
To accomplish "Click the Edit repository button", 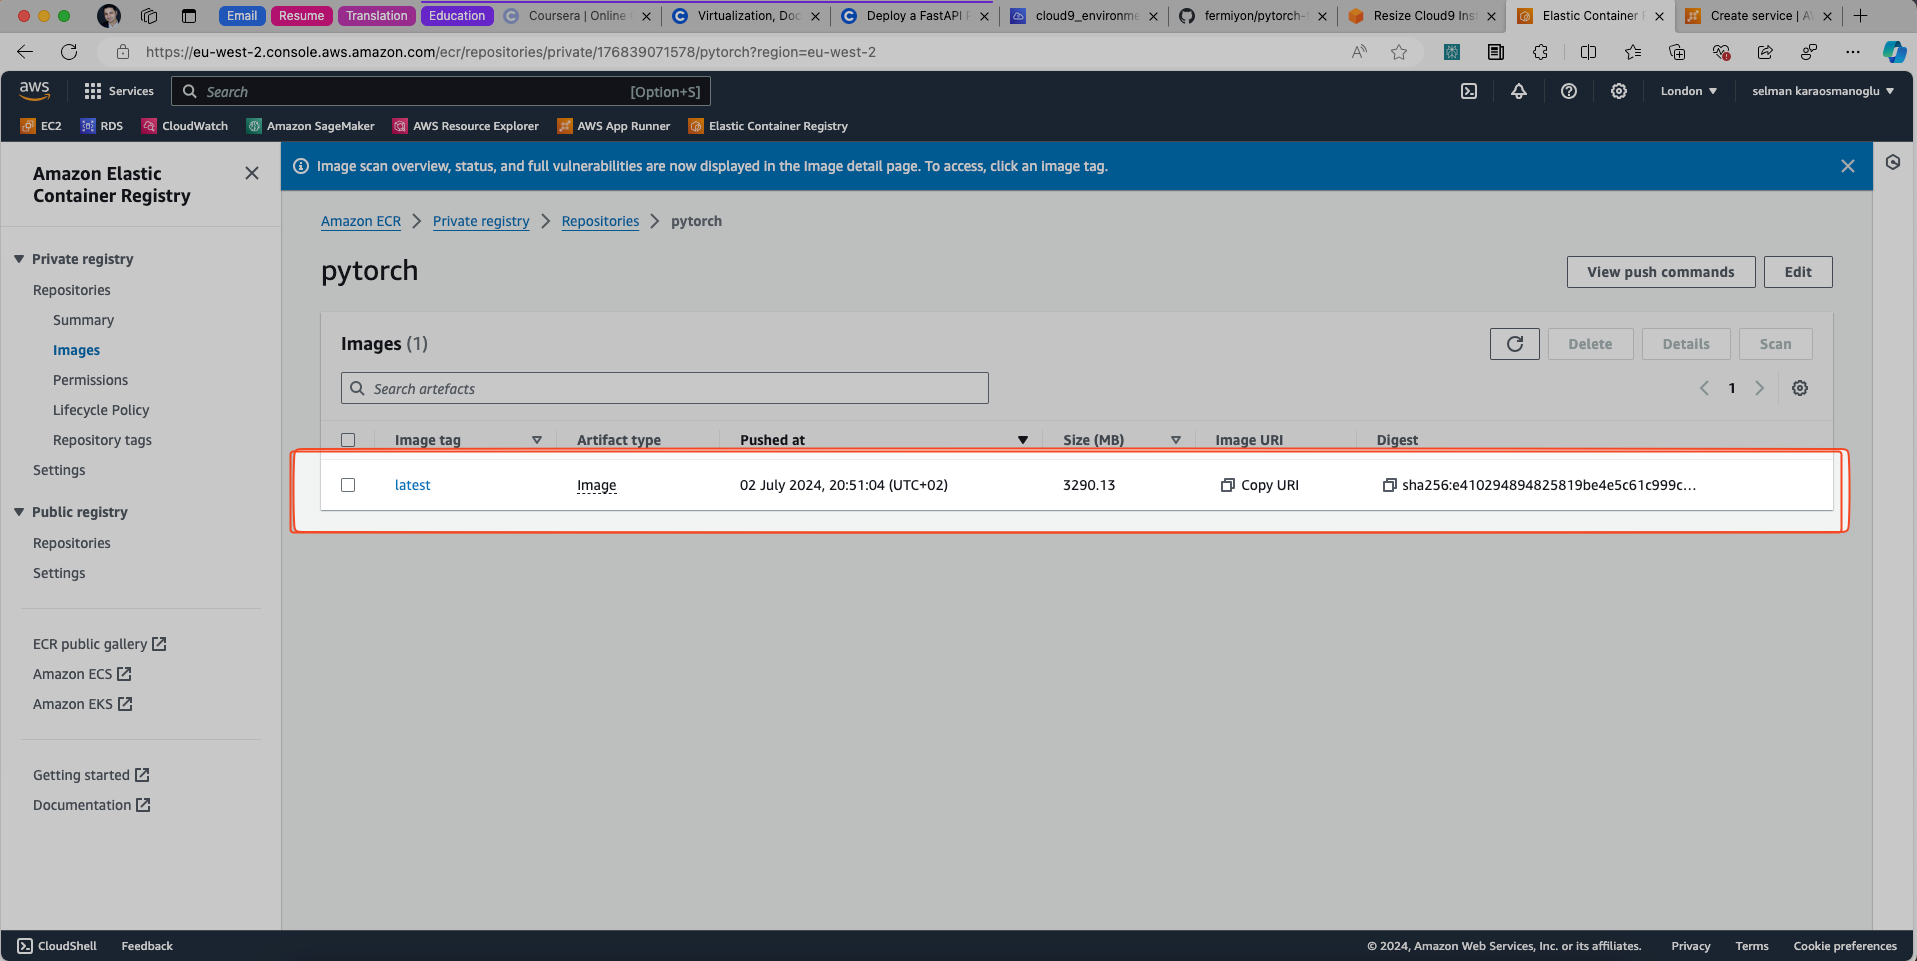I will [1798, 272].
